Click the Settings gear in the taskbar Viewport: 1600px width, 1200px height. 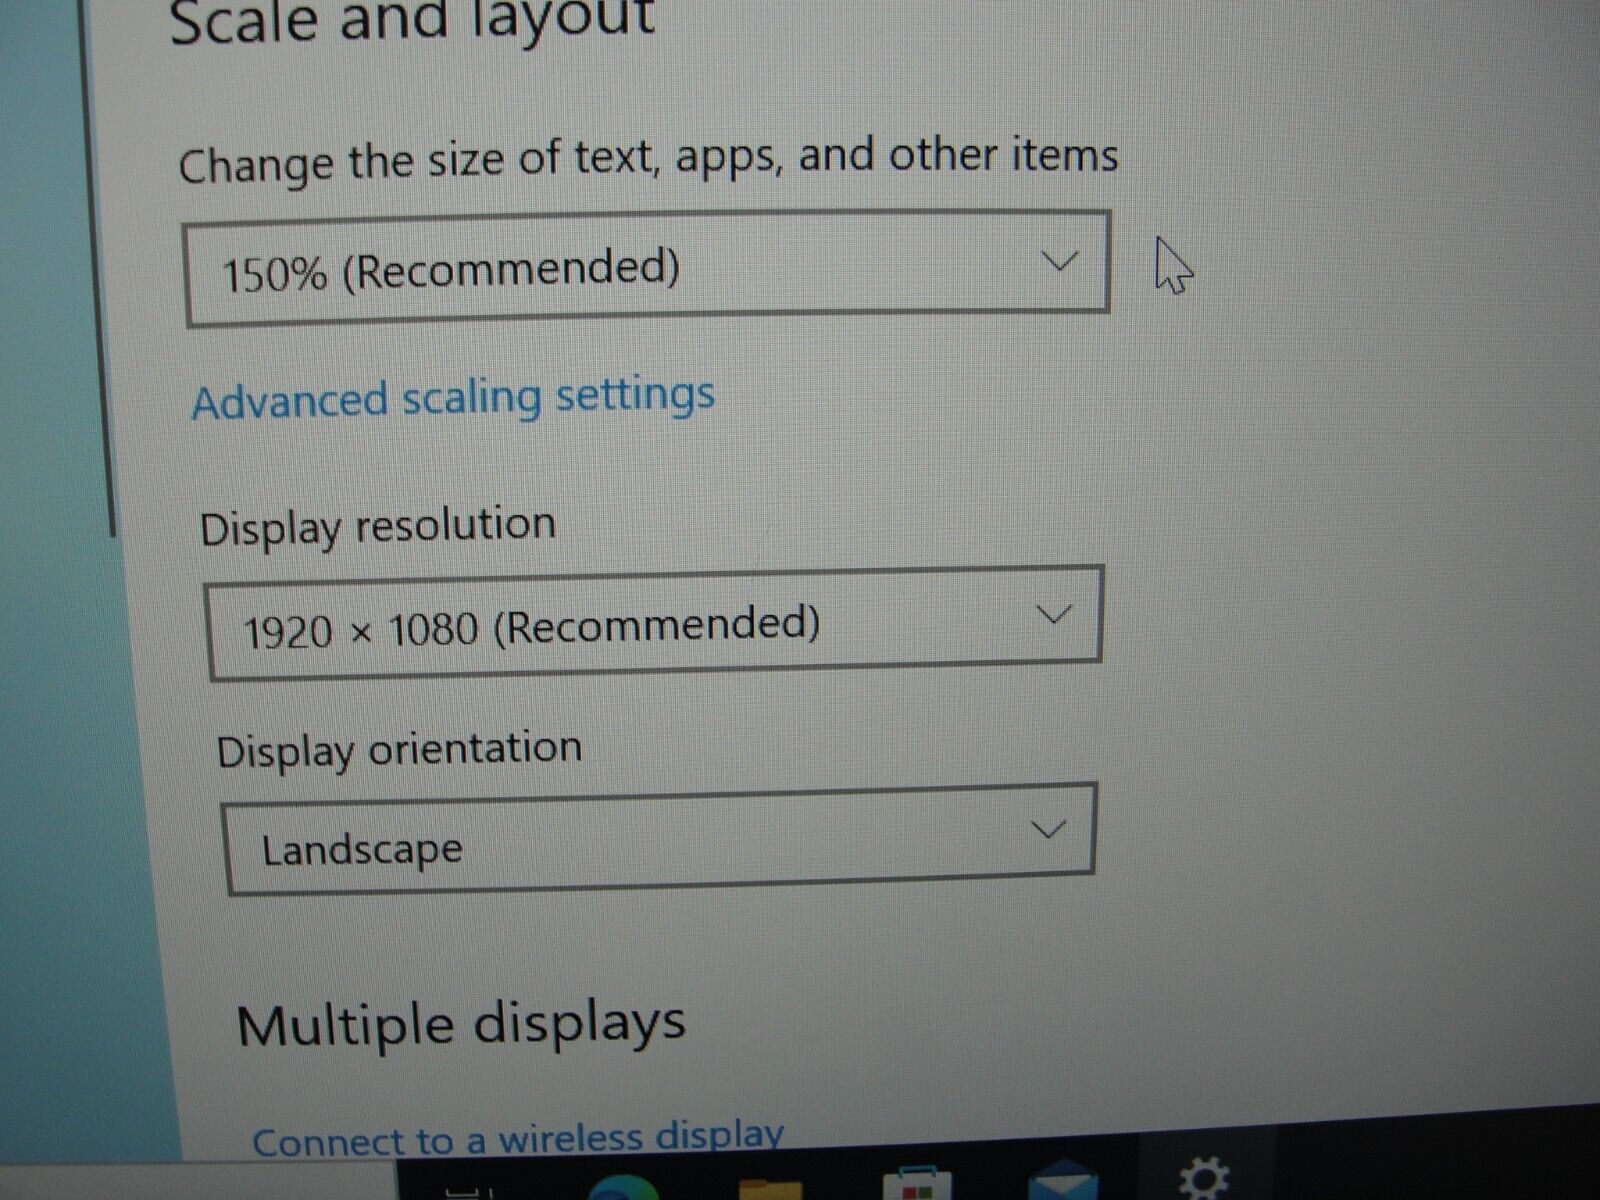pyautogui.click(x=1202, y=1180)
